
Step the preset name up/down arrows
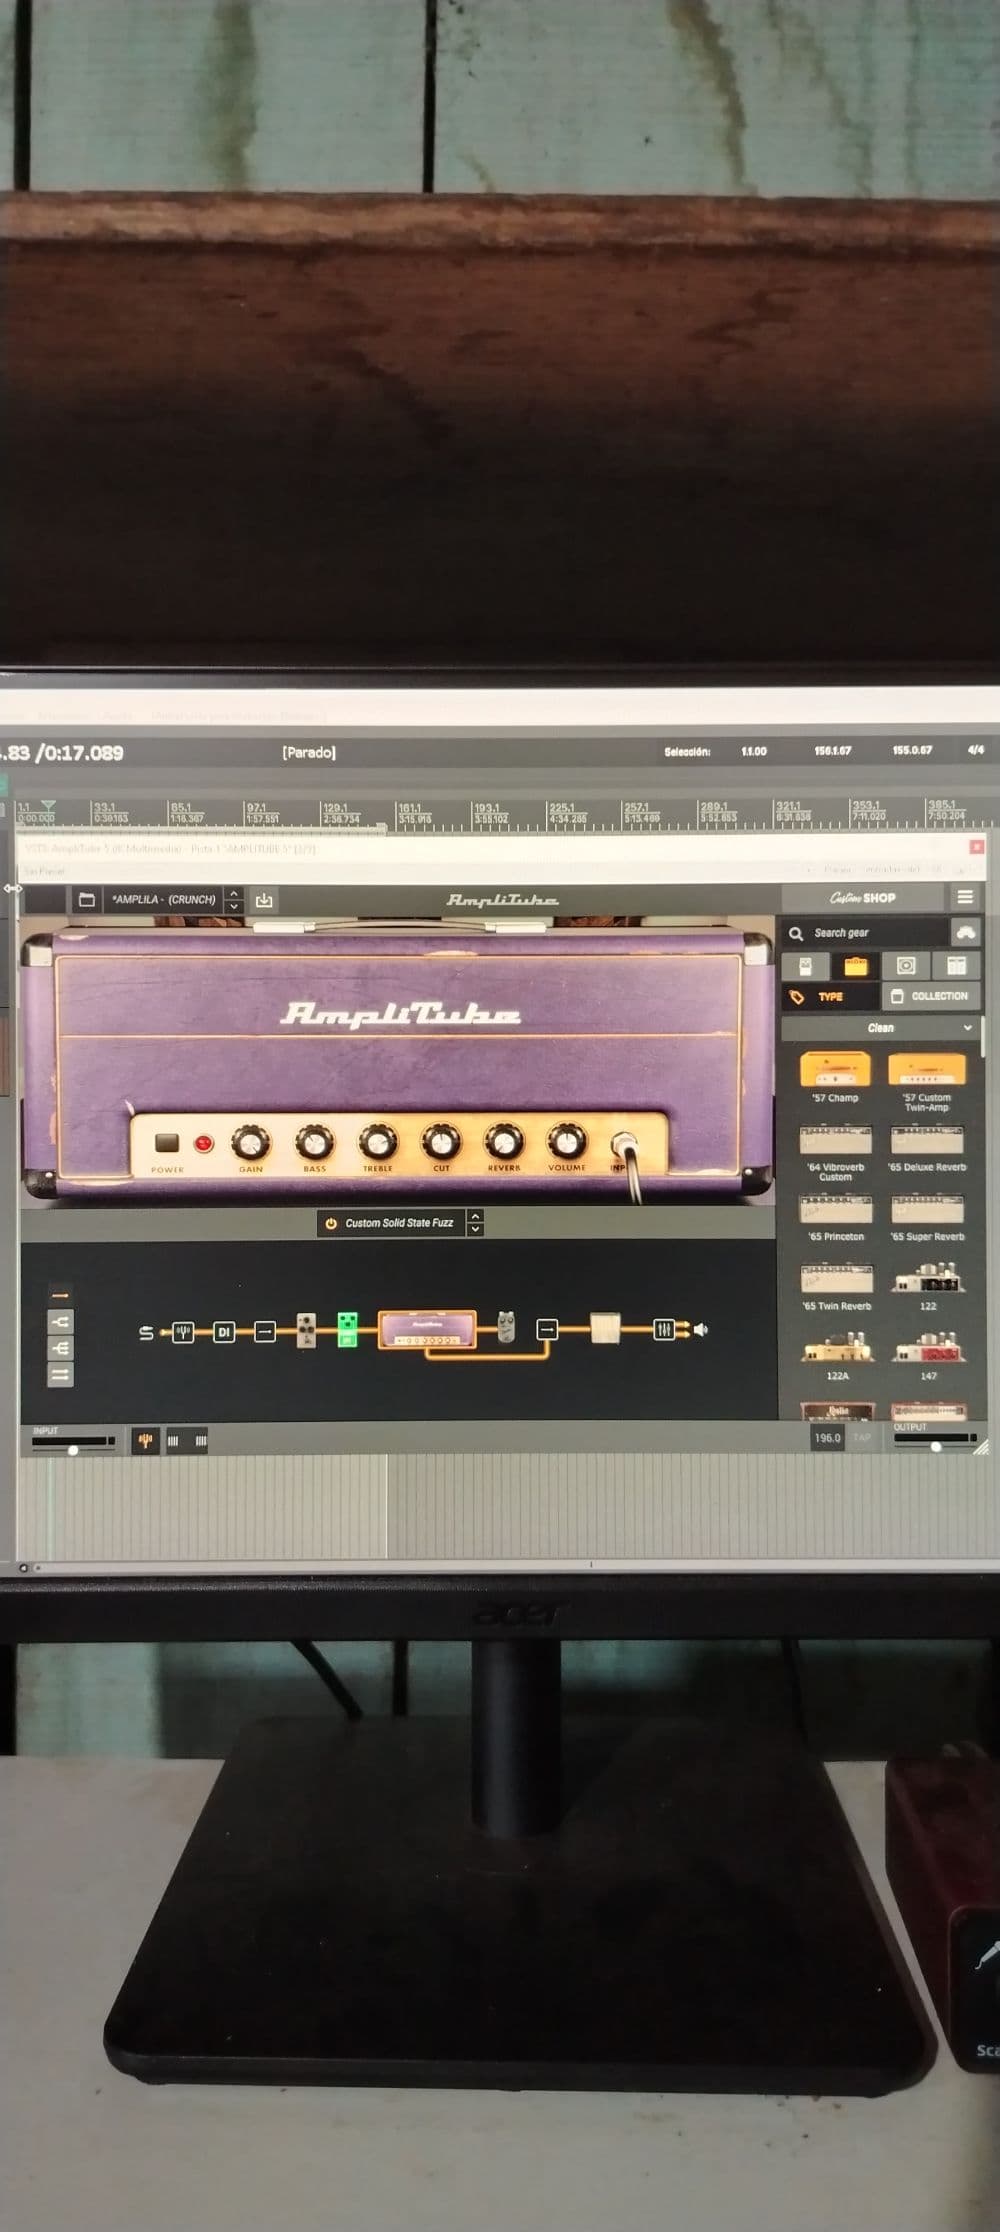pos(233,899)
